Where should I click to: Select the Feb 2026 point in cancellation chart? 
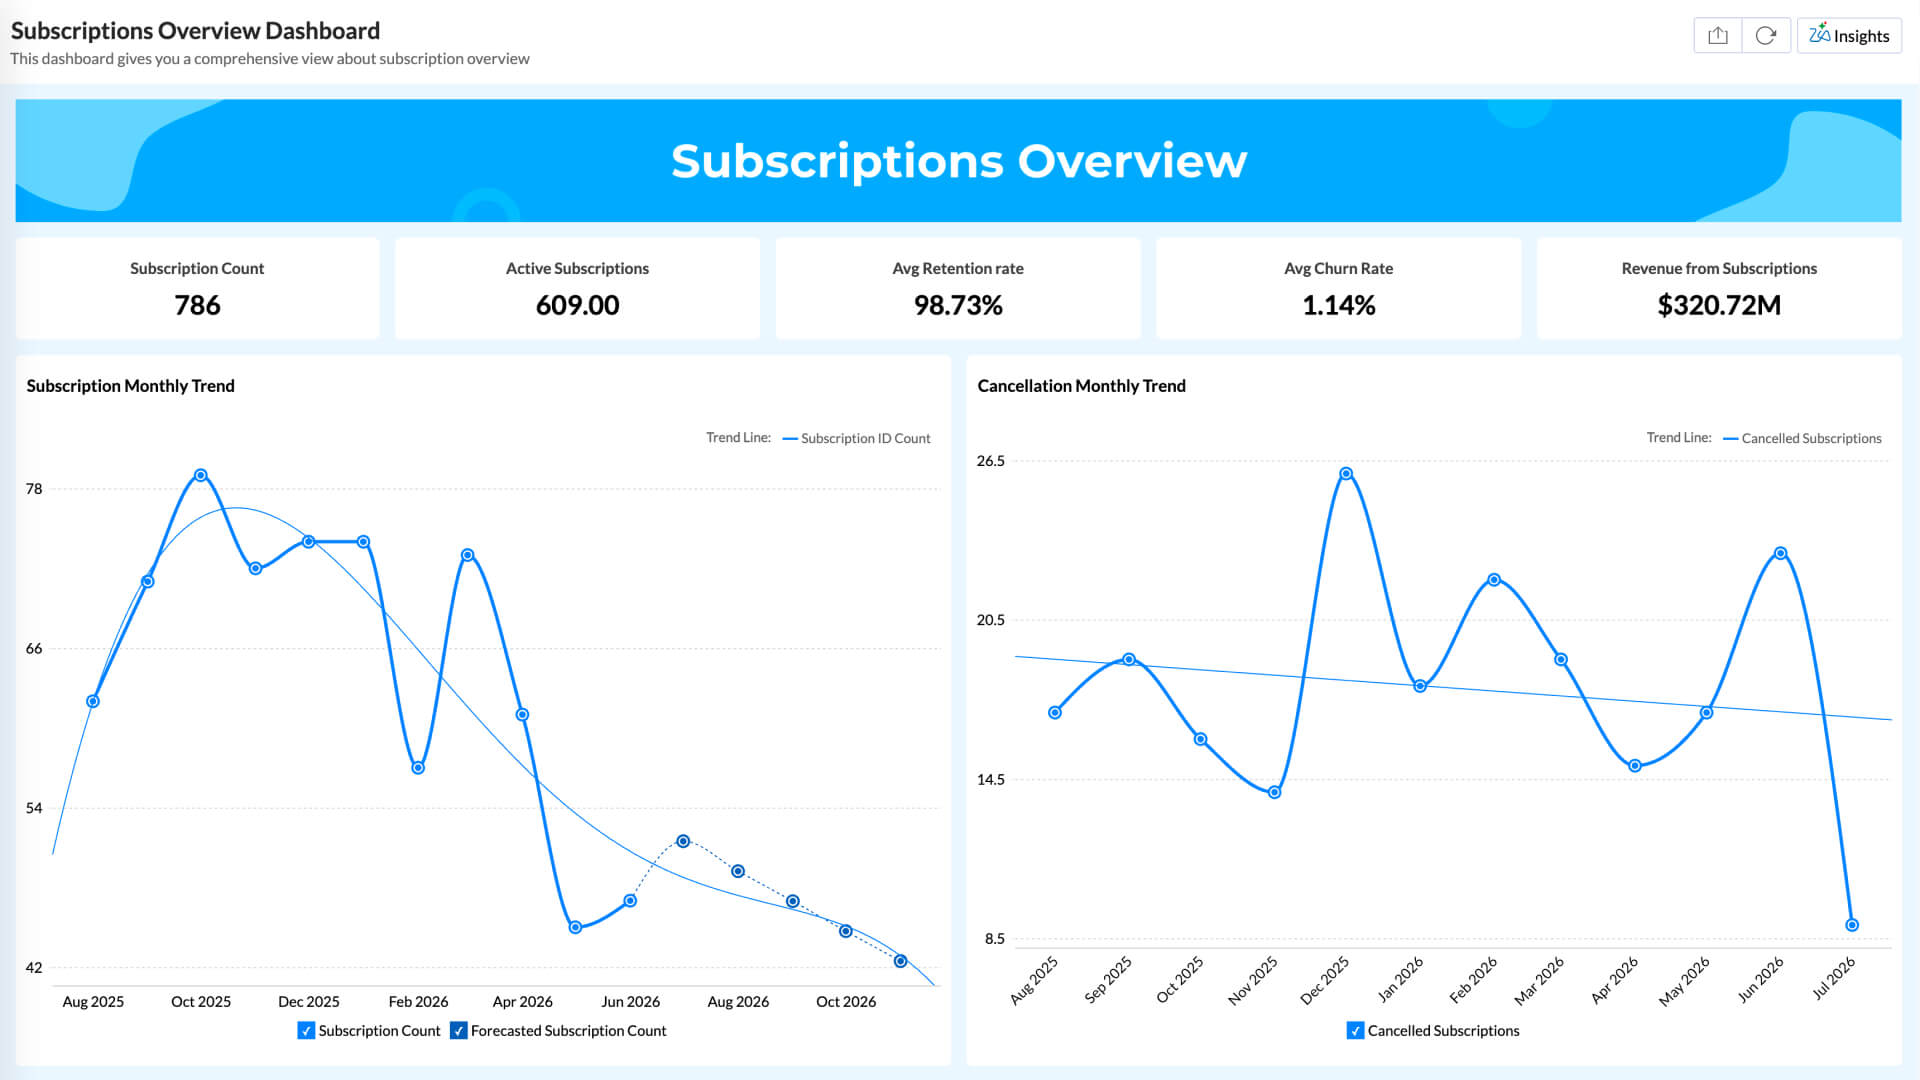(x=1494, y=580)
